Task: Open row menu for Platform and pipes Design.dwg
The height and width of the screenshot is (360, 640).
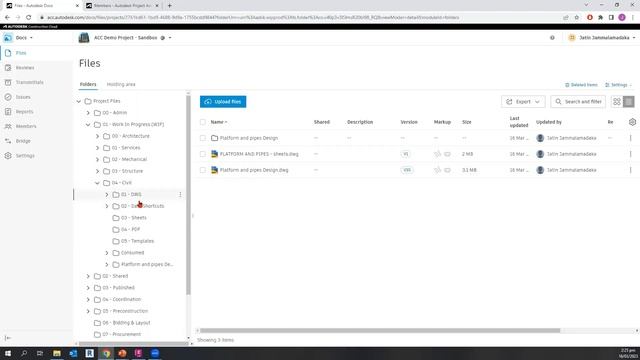Action: coord(631,170)
